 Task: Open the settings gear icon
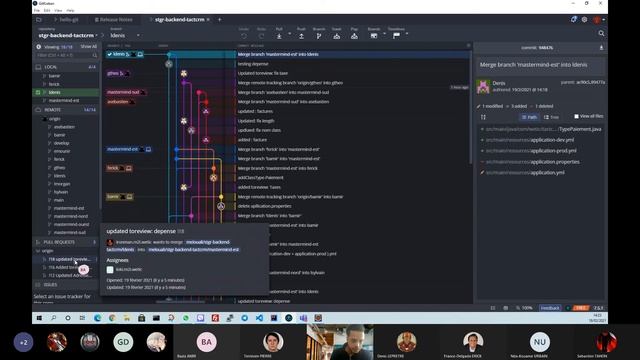[584, 19]
